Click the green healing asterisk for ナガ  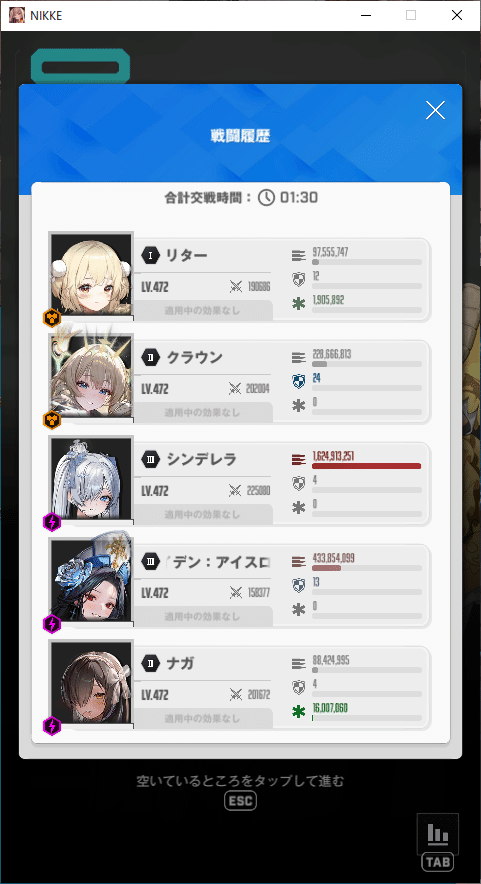tap(298, 712)
